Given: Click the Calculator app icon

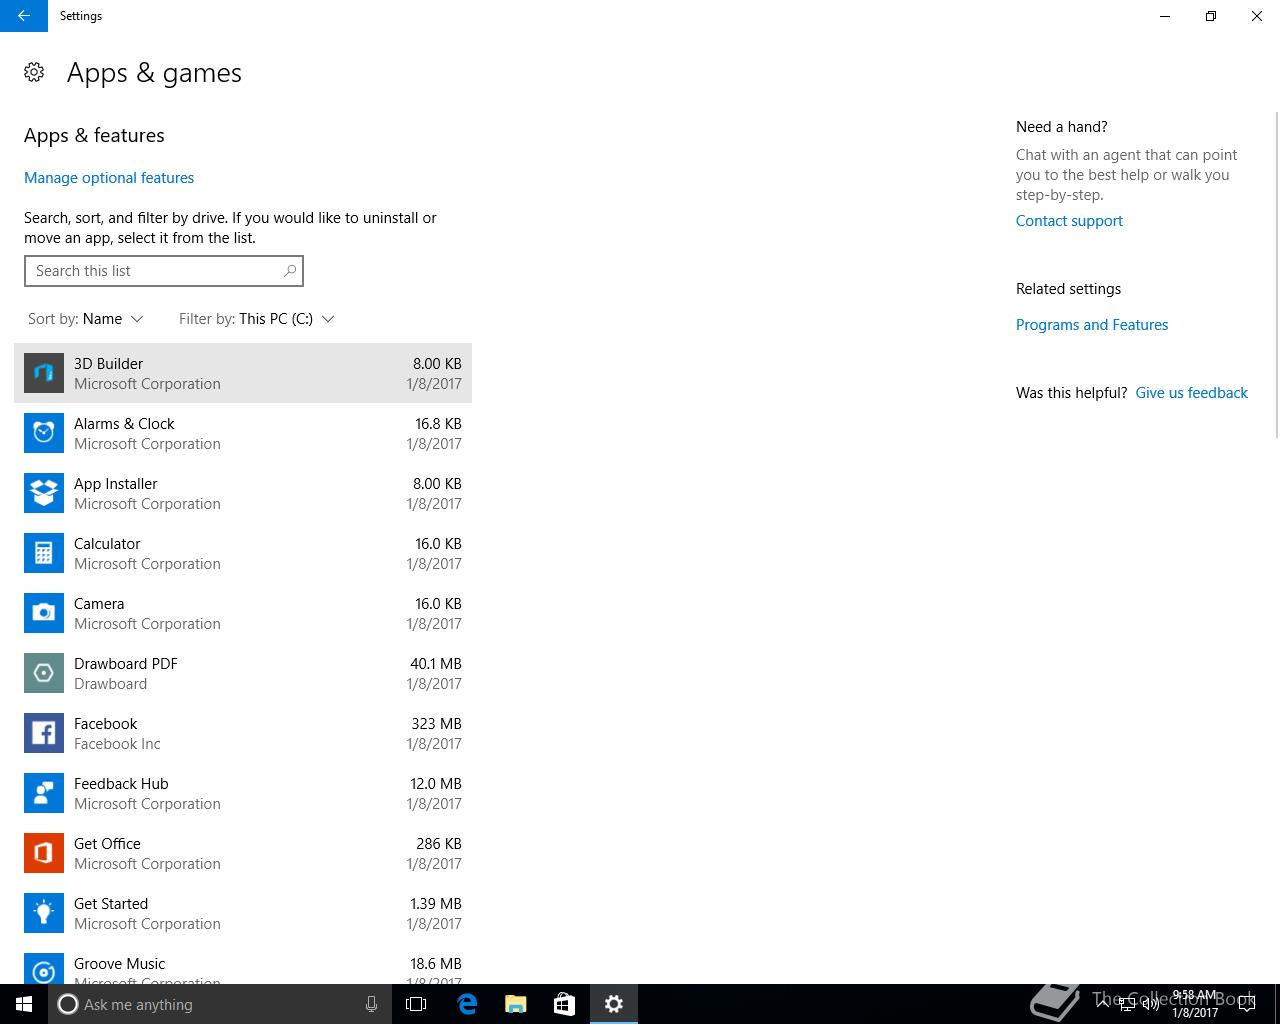Looking at the screenshot, I should point(44,553).
